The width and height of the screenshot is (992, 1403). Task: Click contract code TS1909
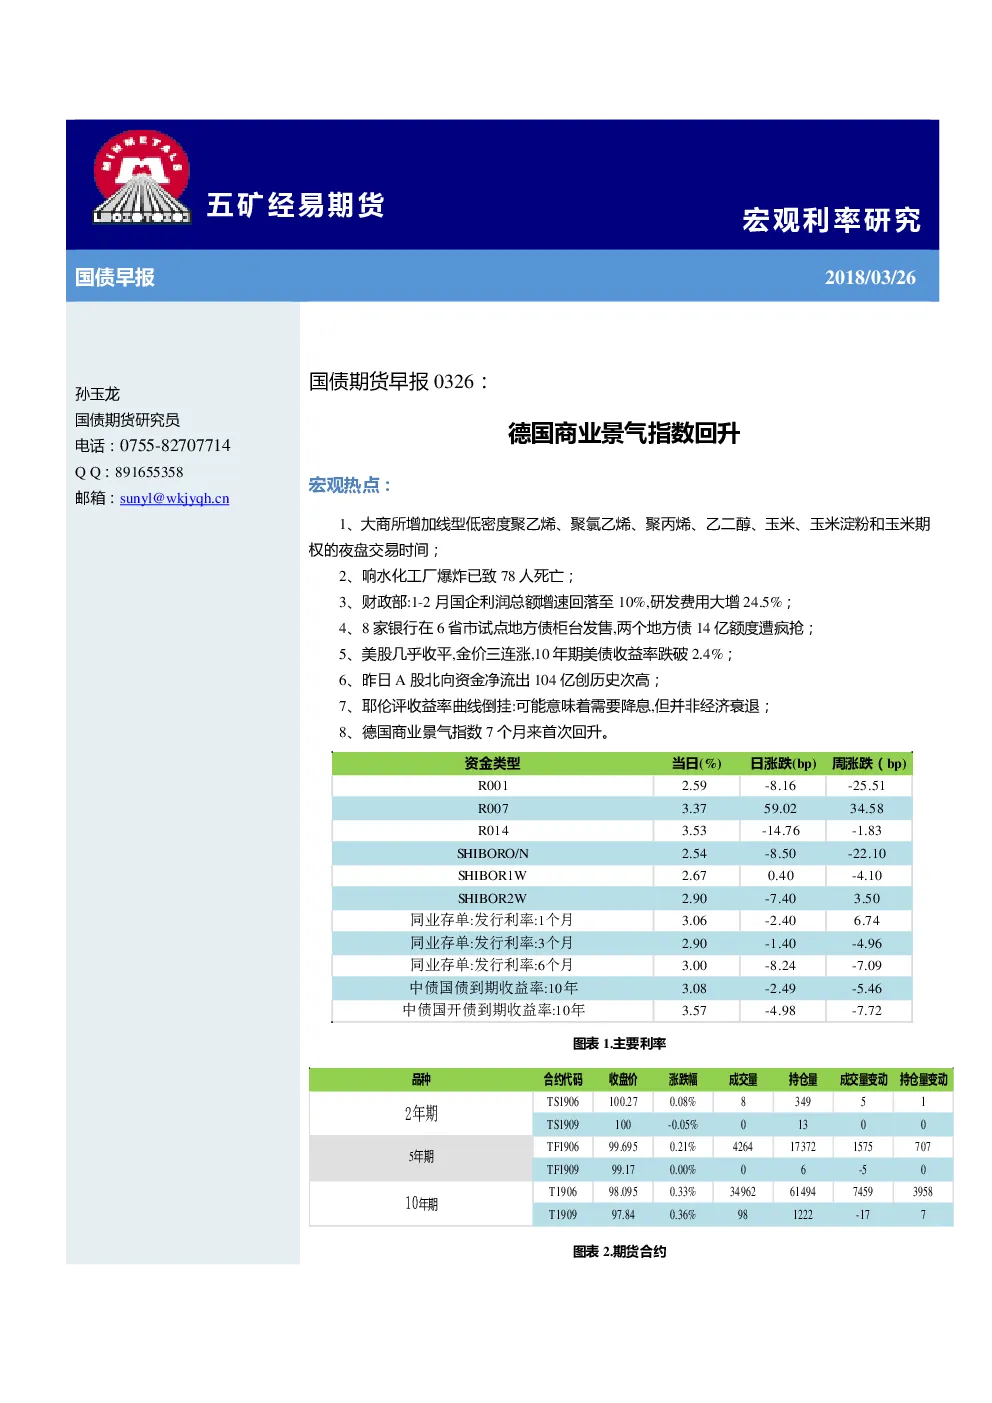pyautogui.click(x=563, y=1125)
